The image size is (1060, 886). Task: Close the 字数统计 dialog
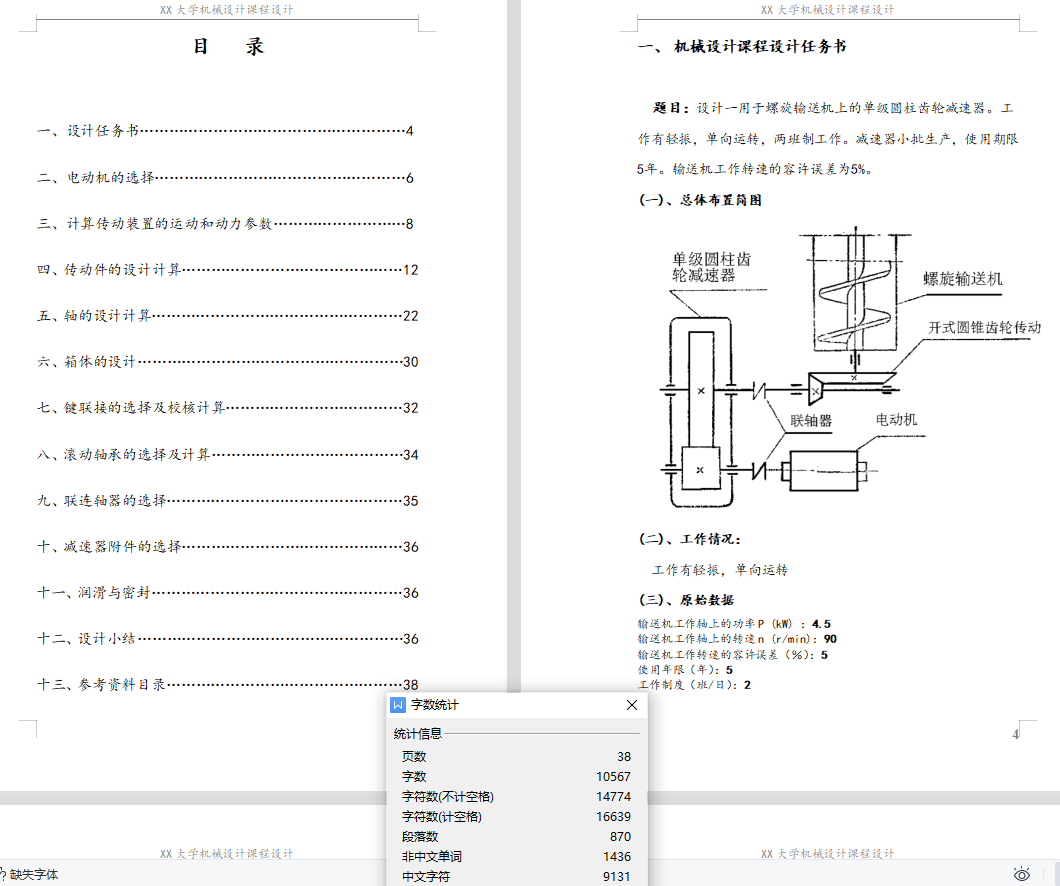coord(632,705)
